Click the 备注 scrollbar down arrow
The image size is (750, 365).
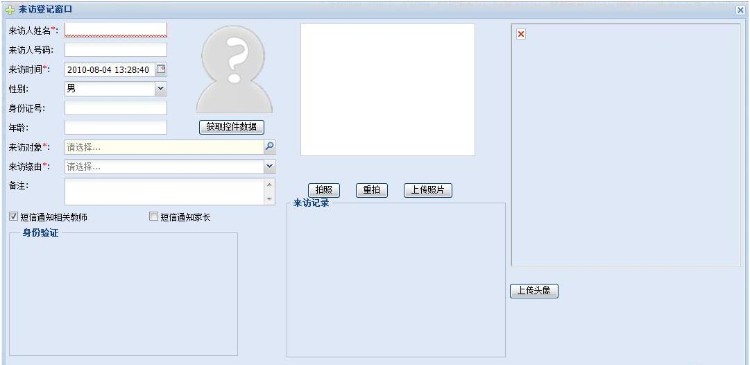point(270,199)
